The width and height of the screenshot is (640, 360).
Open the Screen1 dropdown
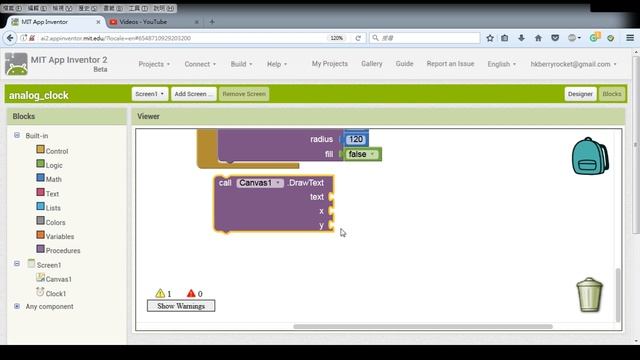click(x=149, y=94)
